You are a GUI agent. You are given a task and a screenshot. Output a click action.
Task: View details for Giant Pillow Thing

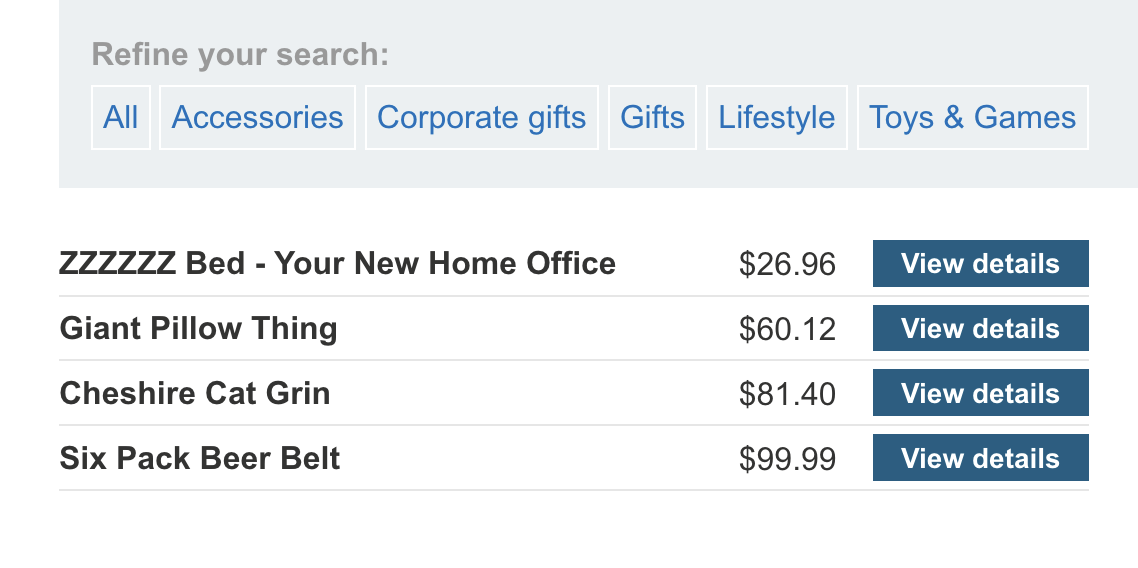(980, 329)
